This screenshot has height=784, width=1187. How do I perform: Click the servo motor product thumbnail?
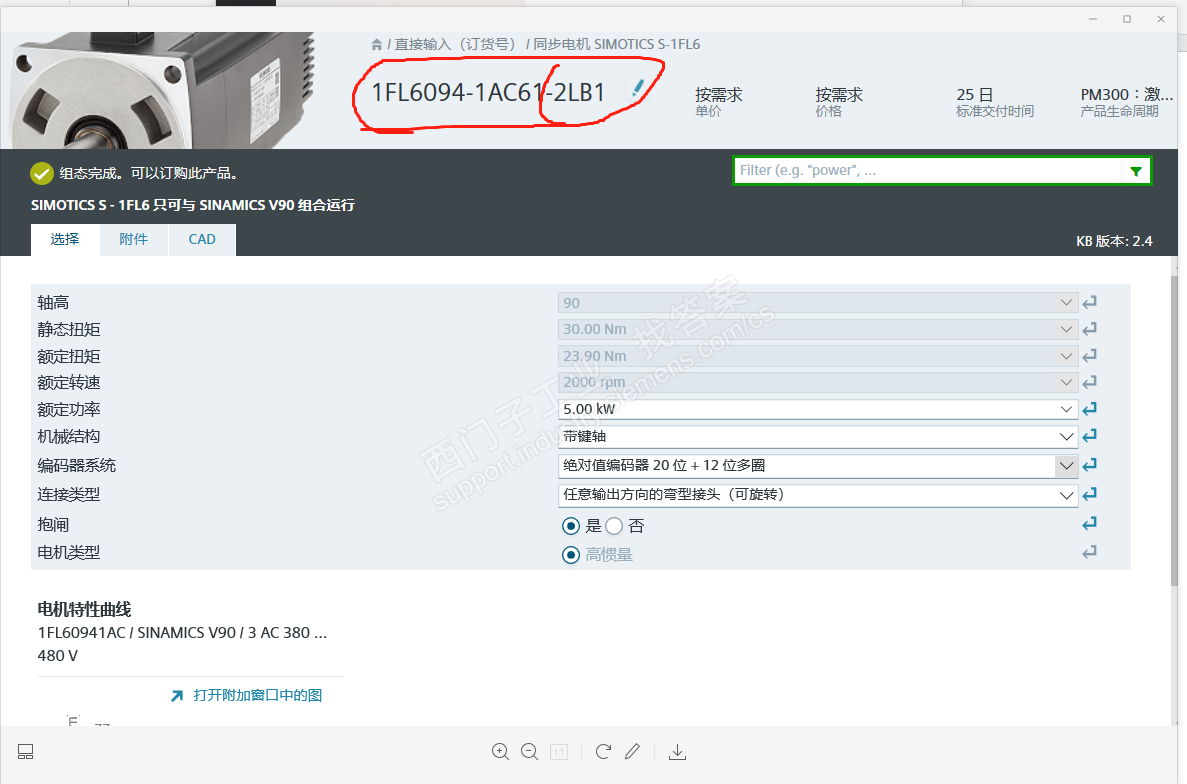tap(161, 90)
